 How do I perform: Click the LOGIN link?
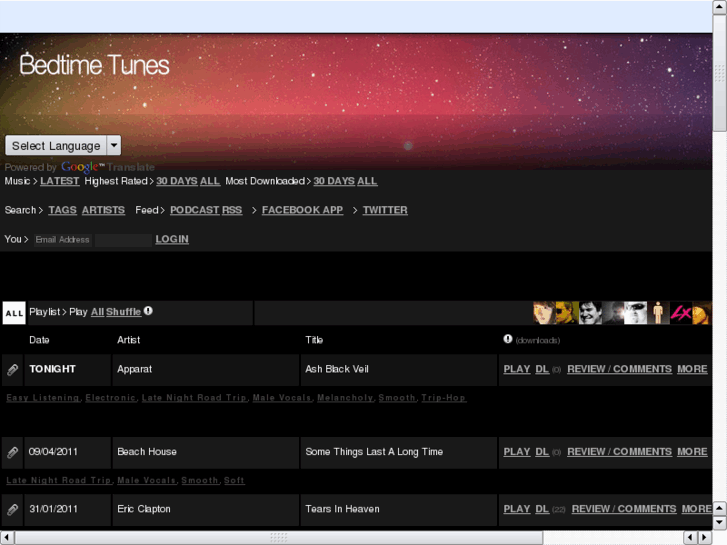(x=172, y=239)
